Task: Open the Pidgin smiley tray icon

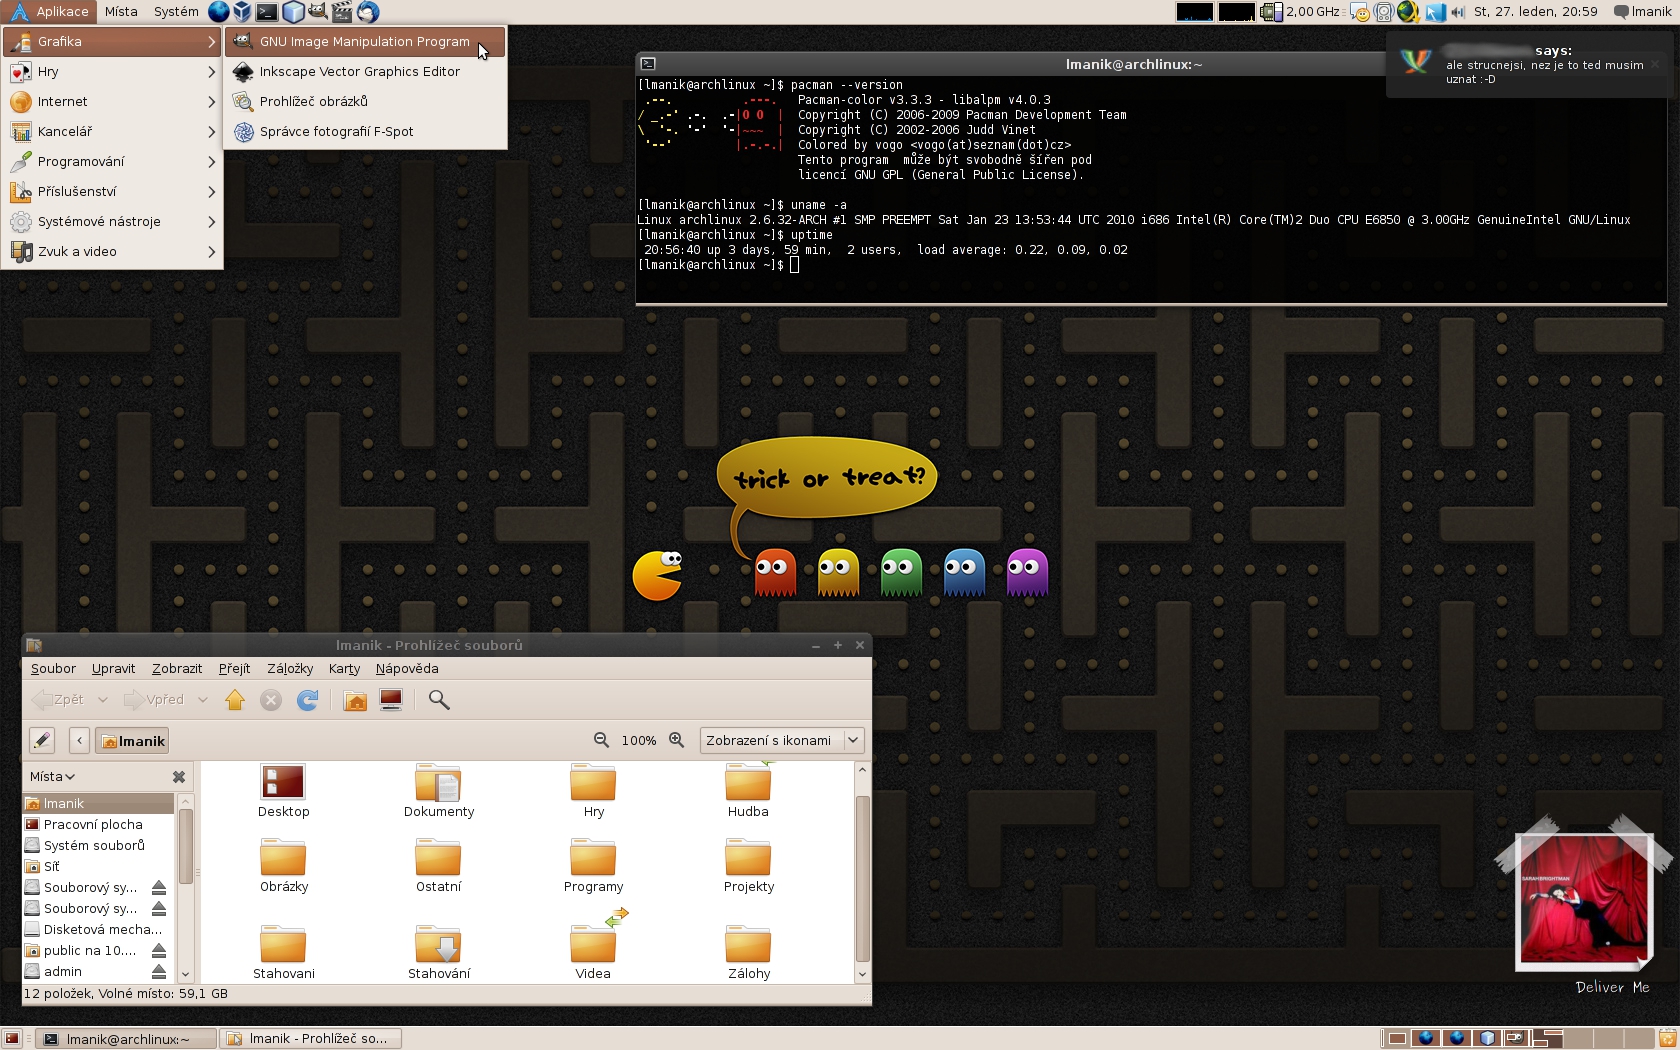Action: point(1360,12)
